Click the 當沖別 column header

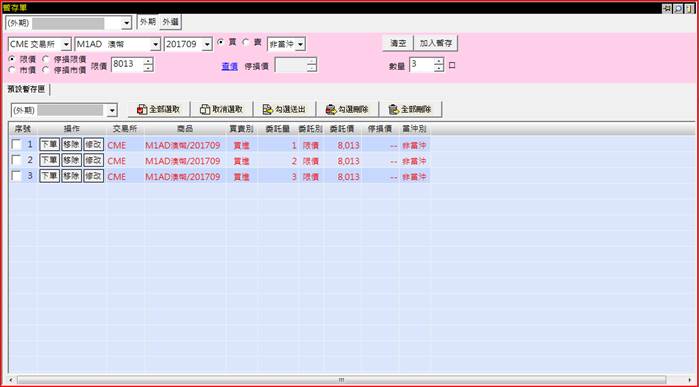[x=414, y=129]
